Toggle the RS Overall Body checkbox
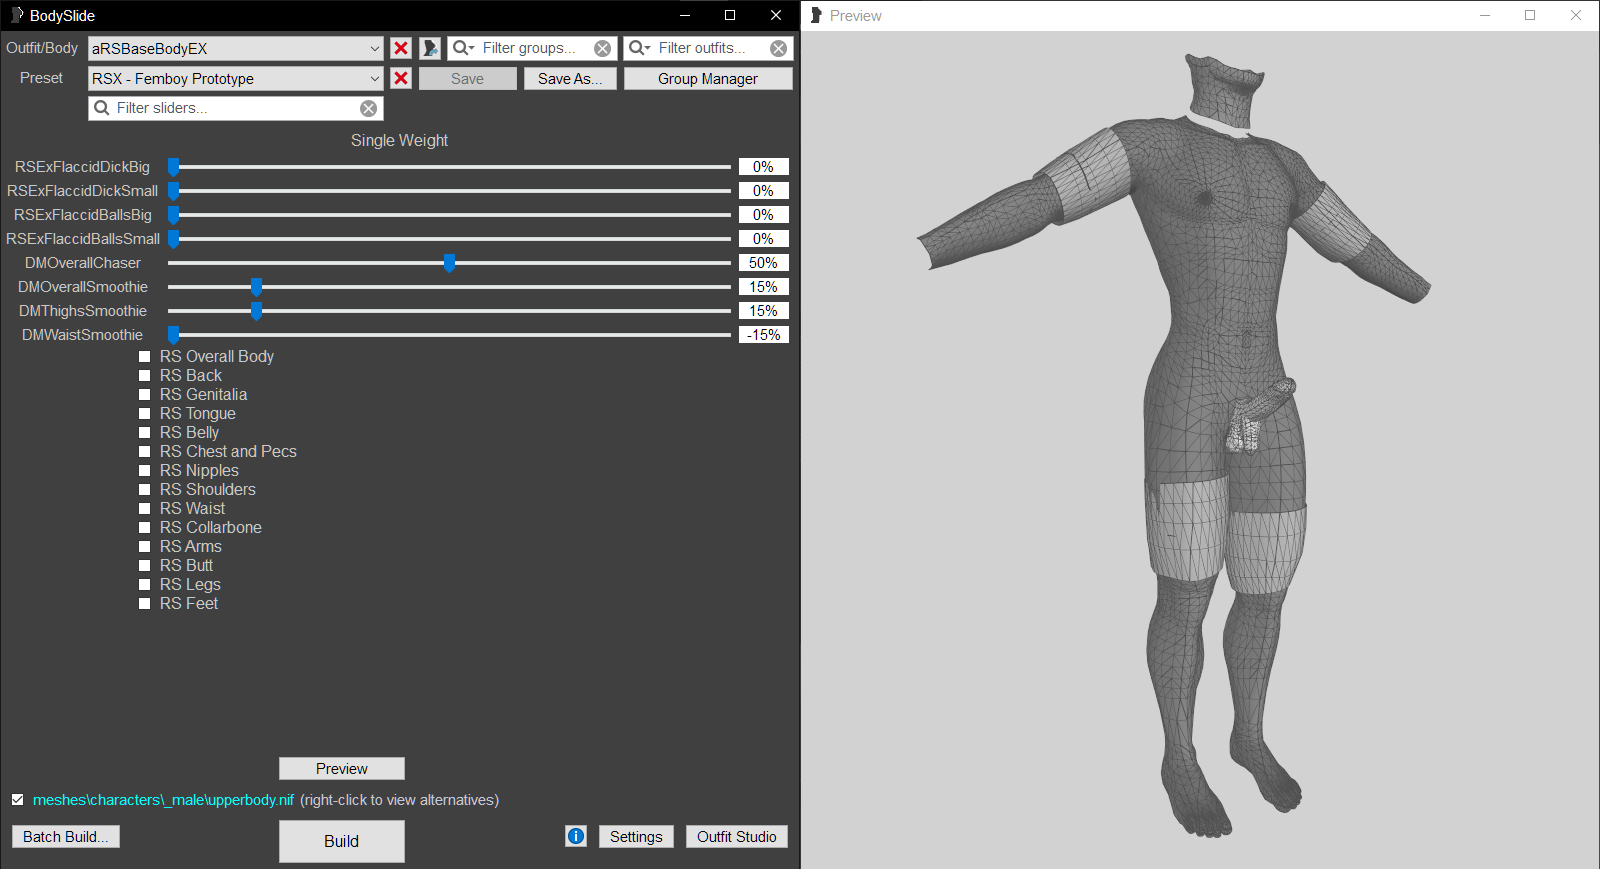The height and width of the screenshot is (869, 1600). point(145,357)
